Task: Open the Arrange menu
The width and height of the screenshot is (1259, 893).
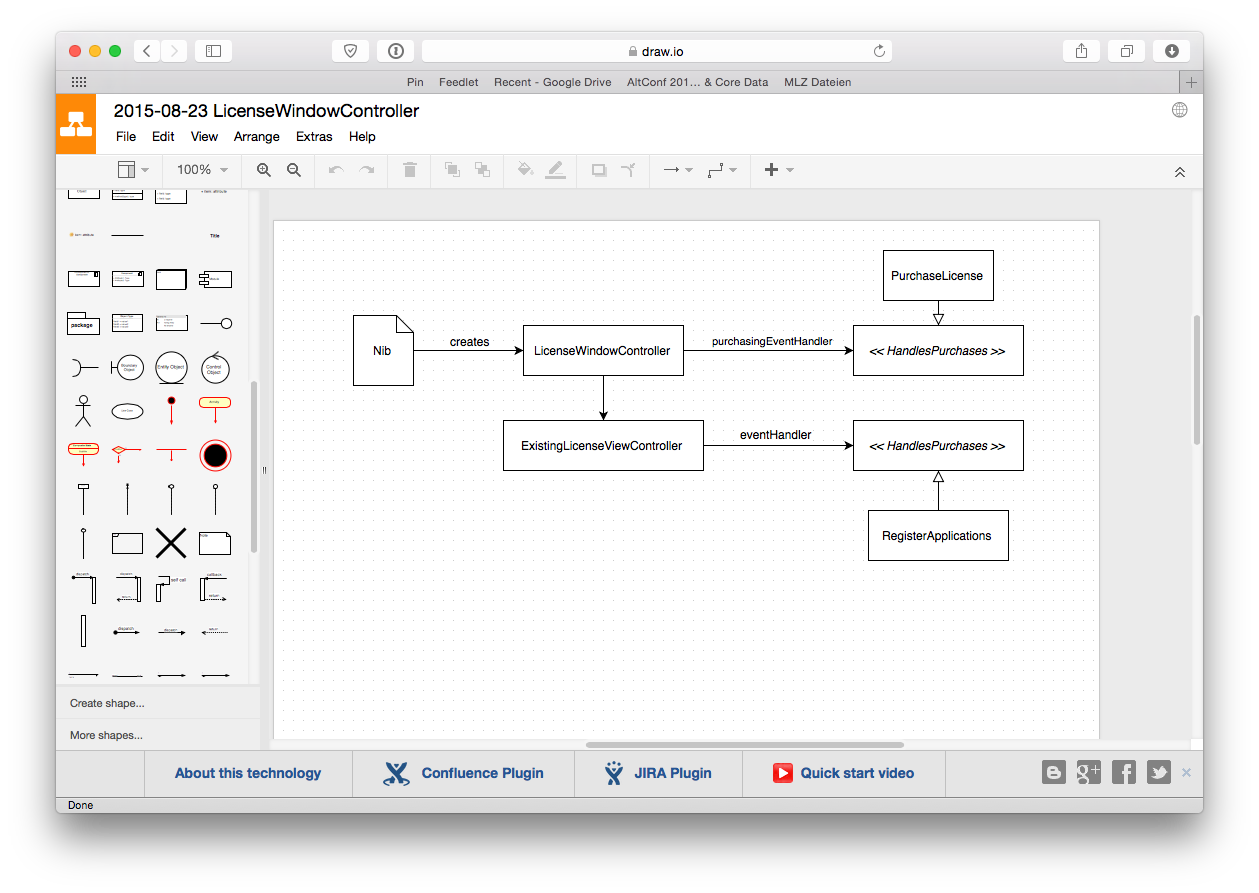Action: (x=256, y=136)
